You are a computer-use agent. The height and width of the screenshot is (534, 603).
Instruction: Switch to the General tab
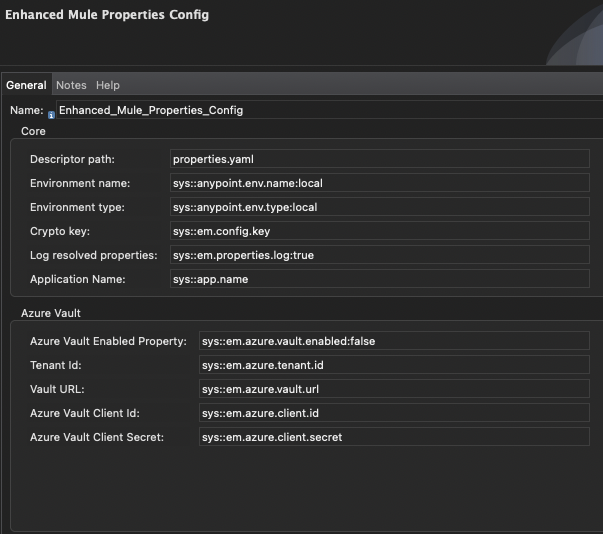[26, 85]
